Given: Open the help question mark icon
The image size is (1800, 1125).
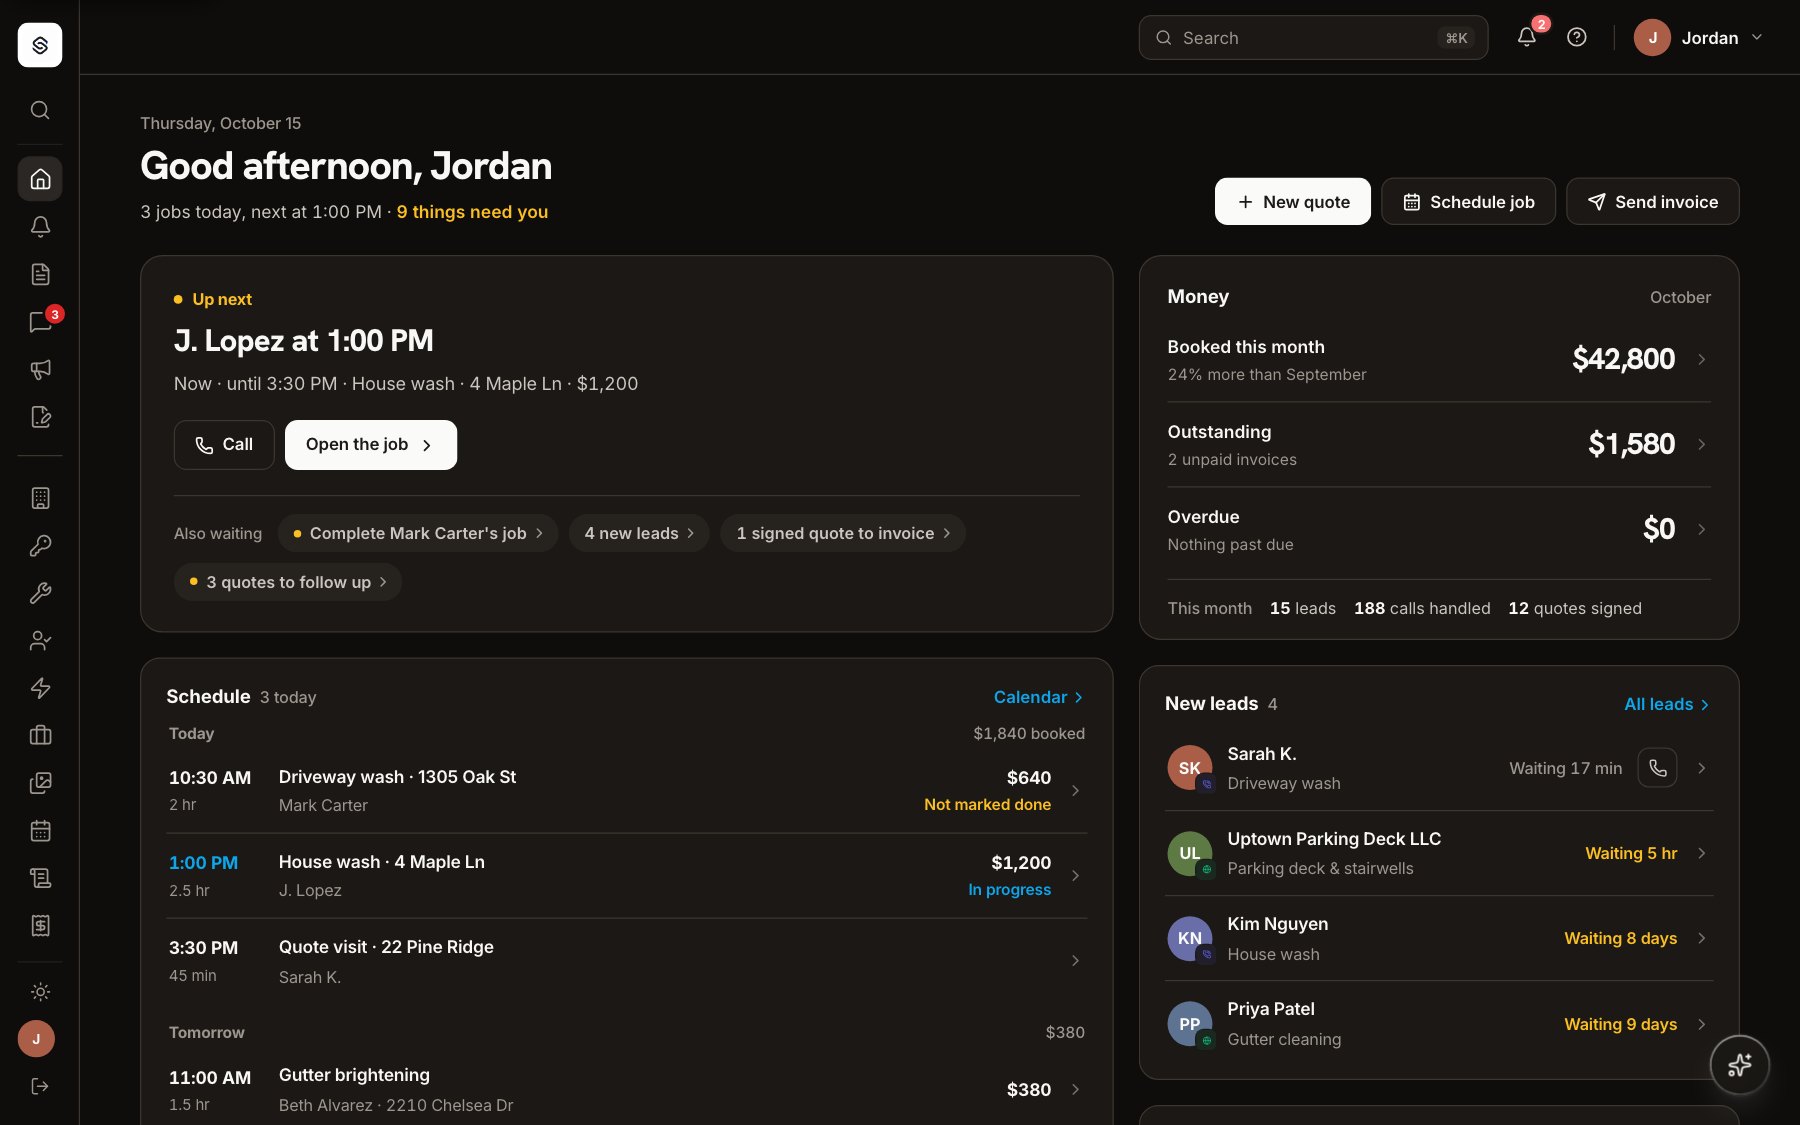Looking at the screenshot, I should 1577,37.
